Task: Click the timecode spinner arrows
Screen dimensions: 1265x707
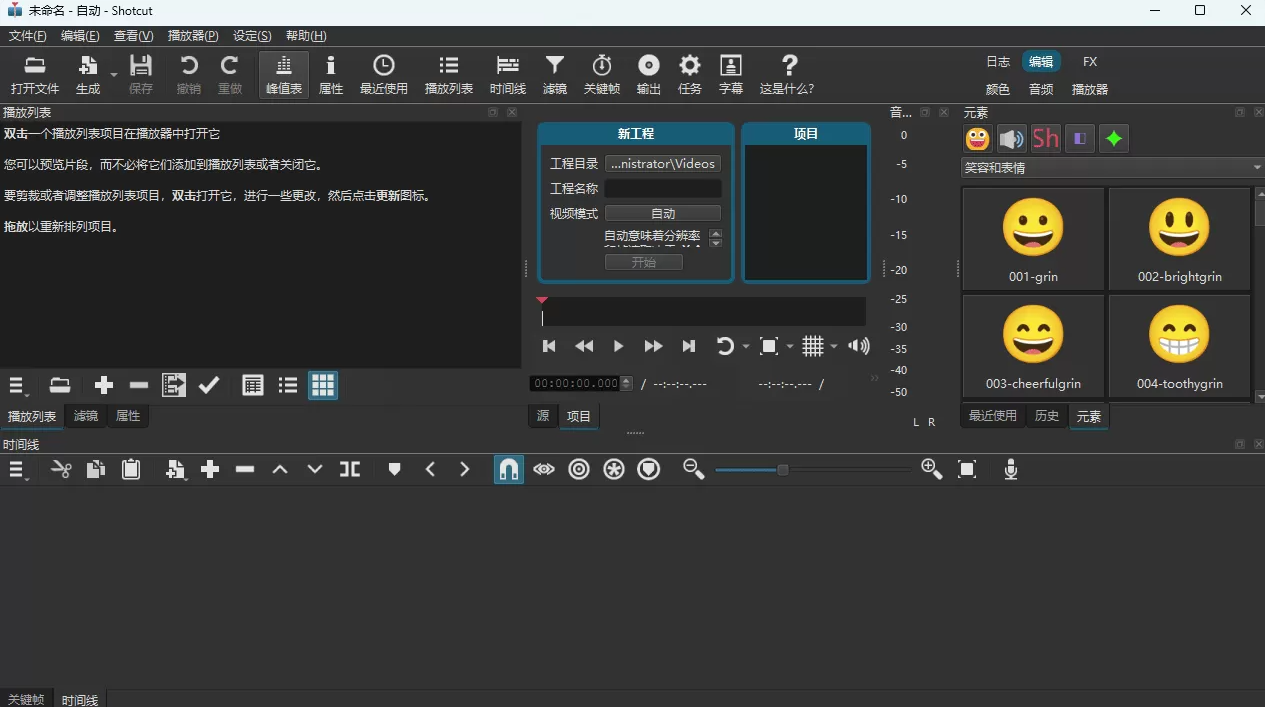Action: 627,383
